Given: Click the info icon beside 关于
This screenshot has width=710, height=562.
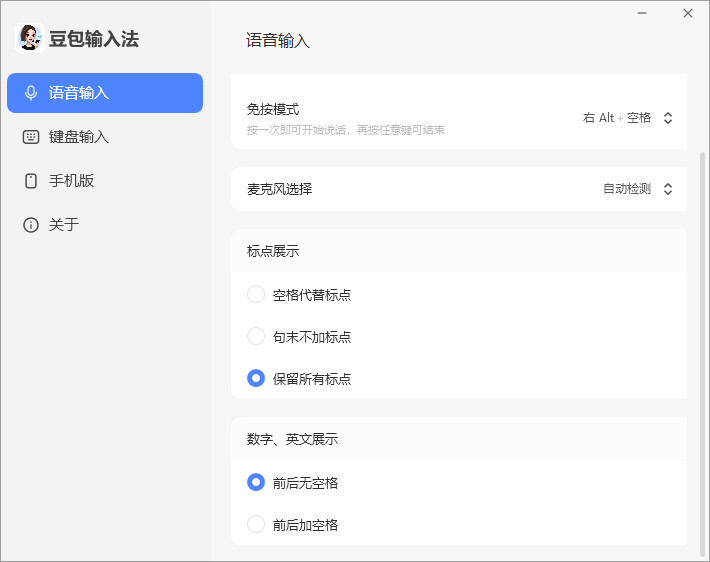Looking at the screenshot, I should pos(31,225).
